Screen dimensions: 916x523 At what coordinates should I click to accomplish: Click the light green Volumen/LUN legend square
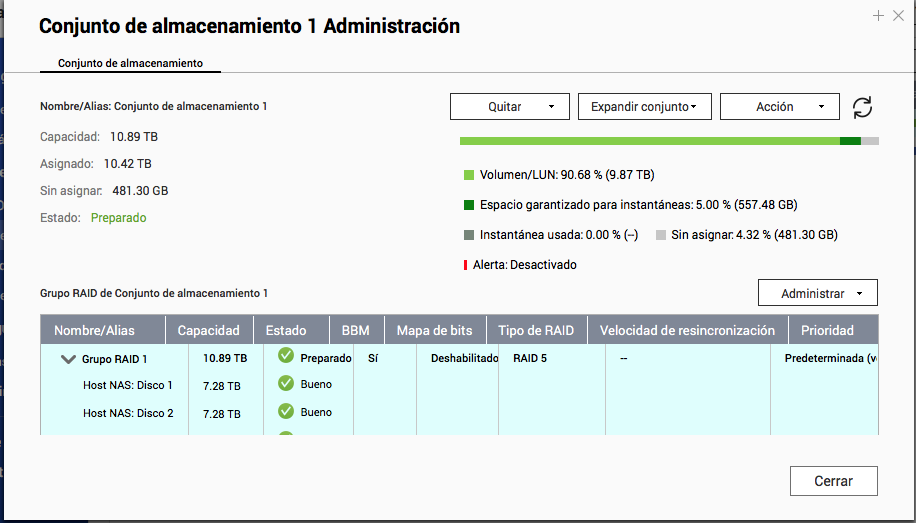[x=469, y=175]
